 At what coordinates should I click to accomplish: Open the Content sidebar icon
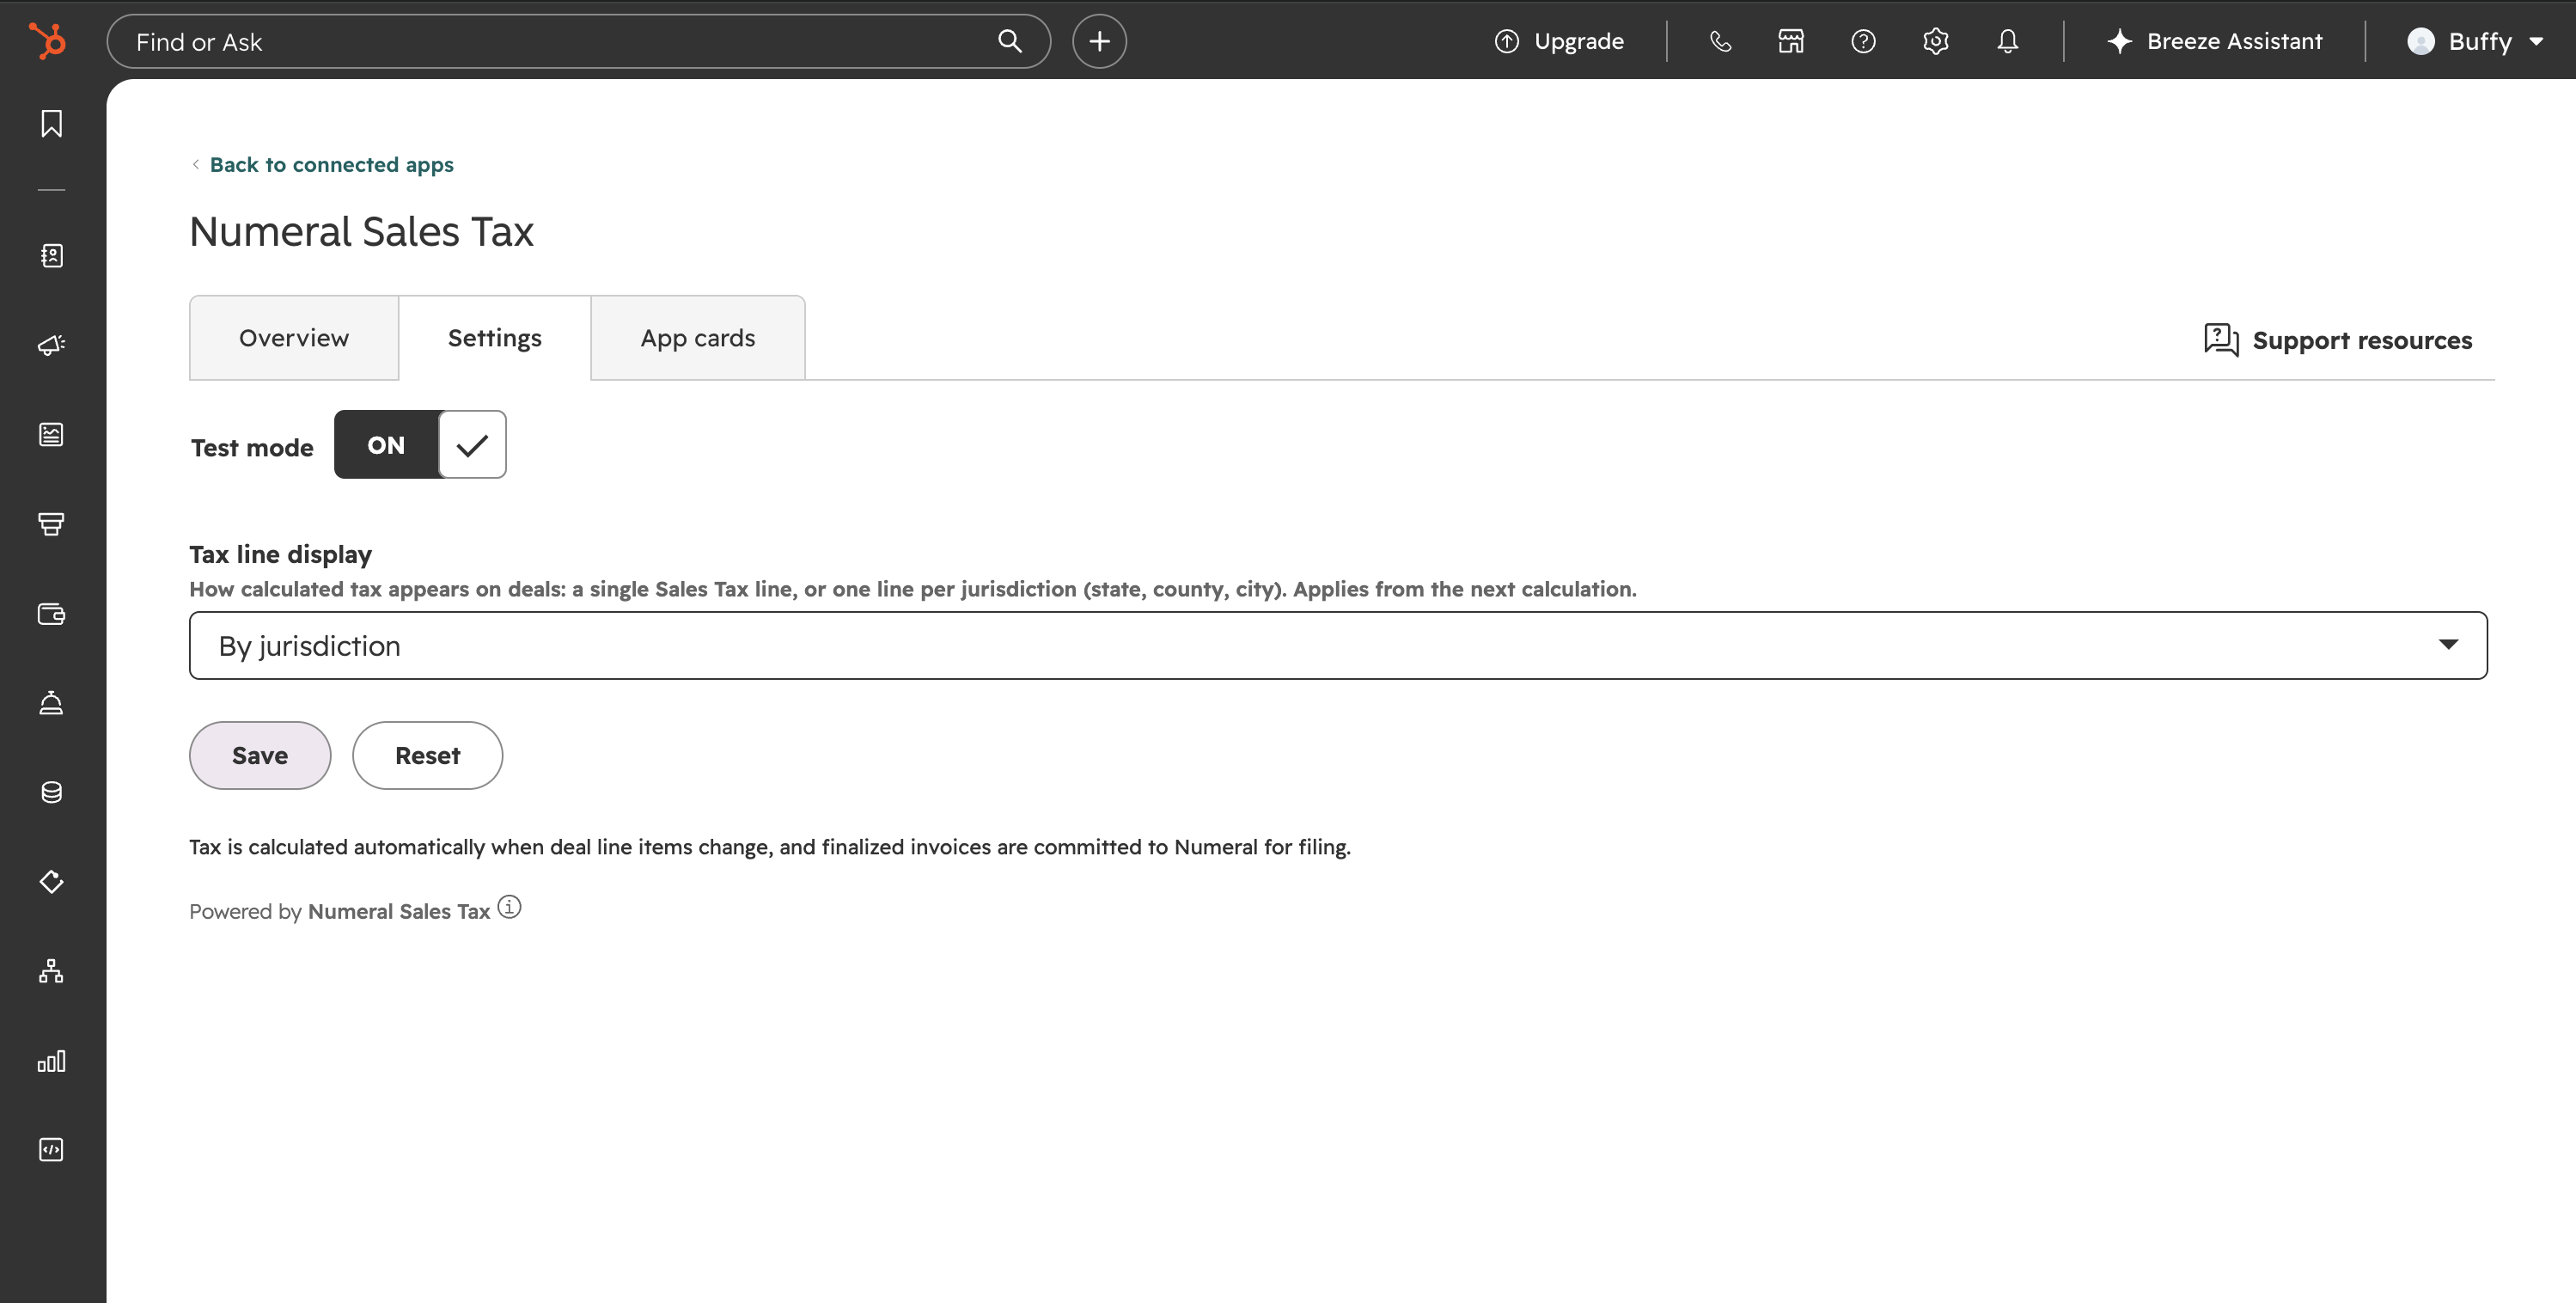[x=51, y=434]
